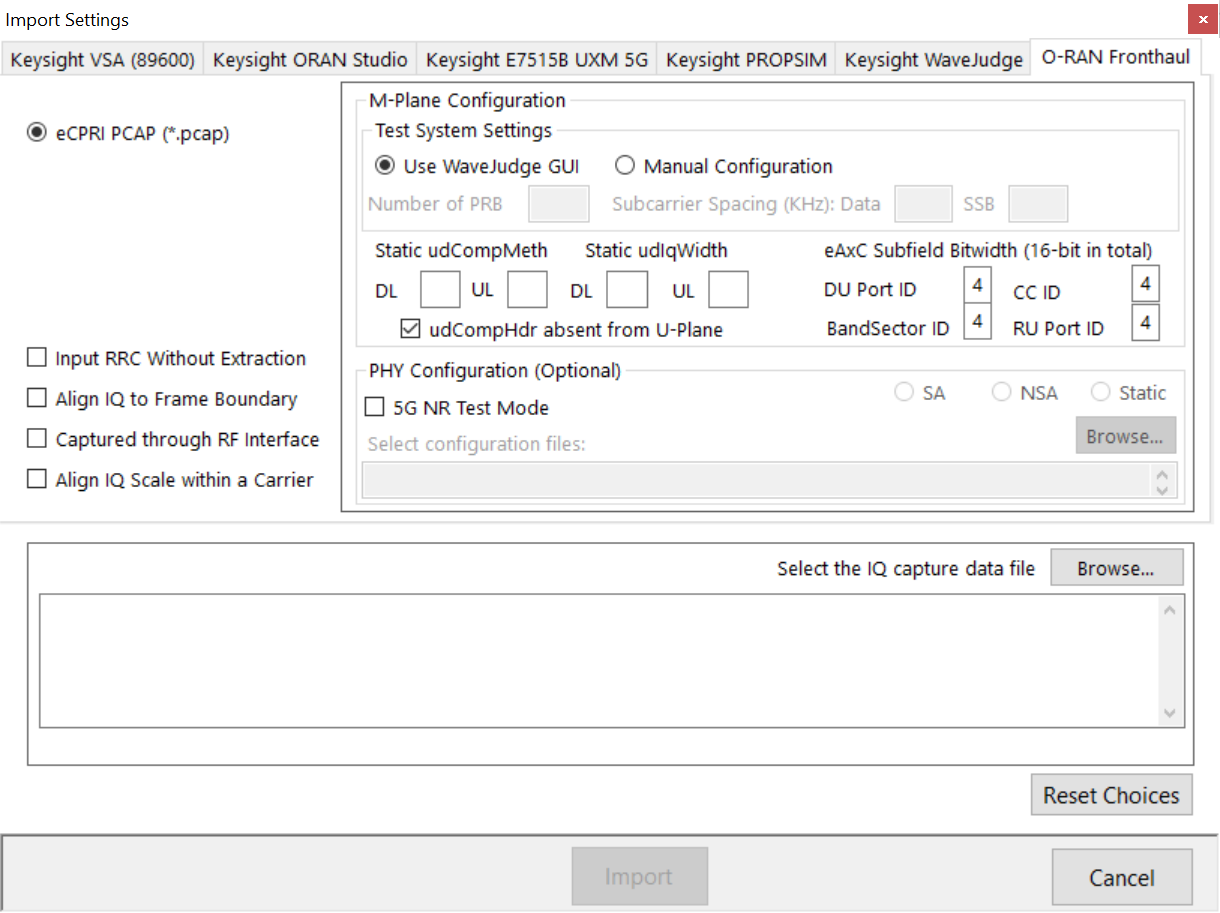The height and width of the screenshot is (913, 1220).
Task: Enable the 5G NR Test Mode checkbox
Action: pos(375,408)
